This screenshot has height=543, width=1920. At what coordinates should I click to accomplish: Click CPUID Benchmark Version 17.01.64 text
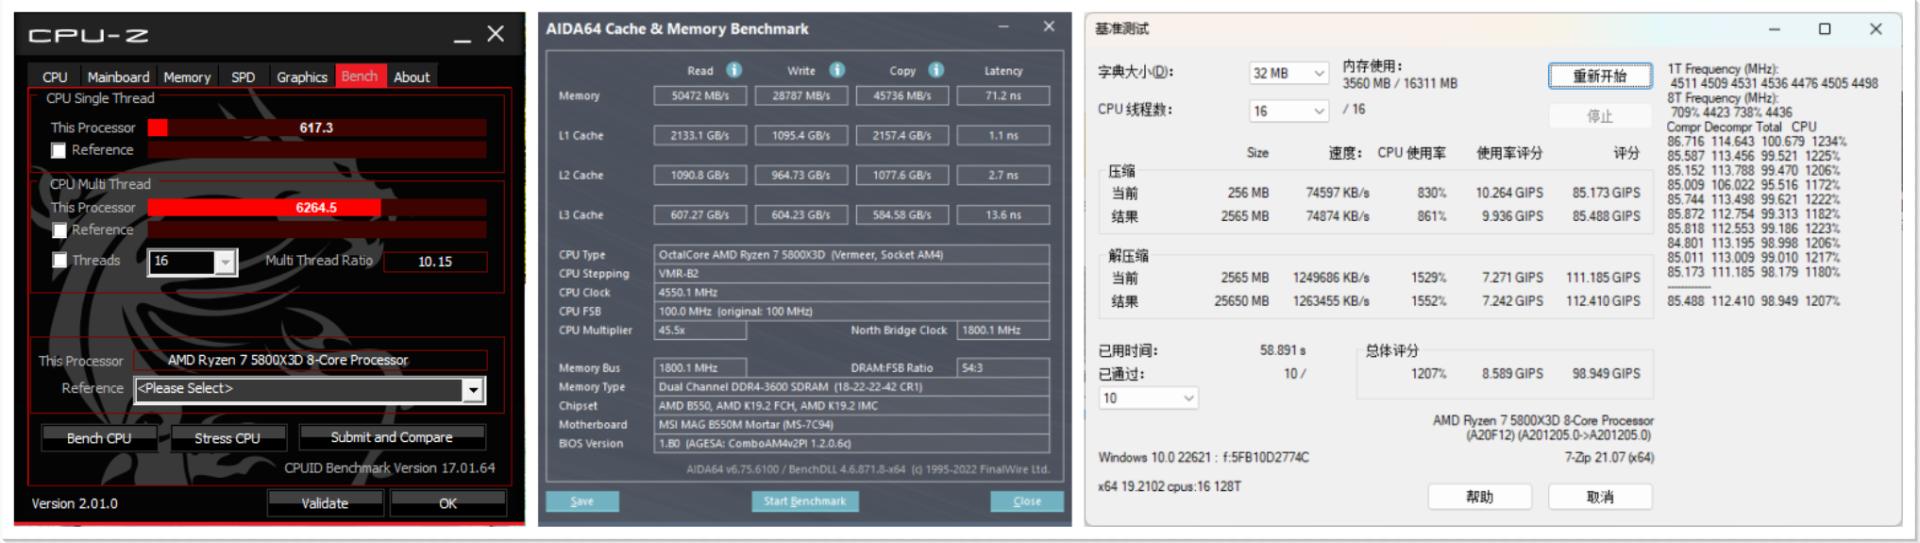click(390, 467)
